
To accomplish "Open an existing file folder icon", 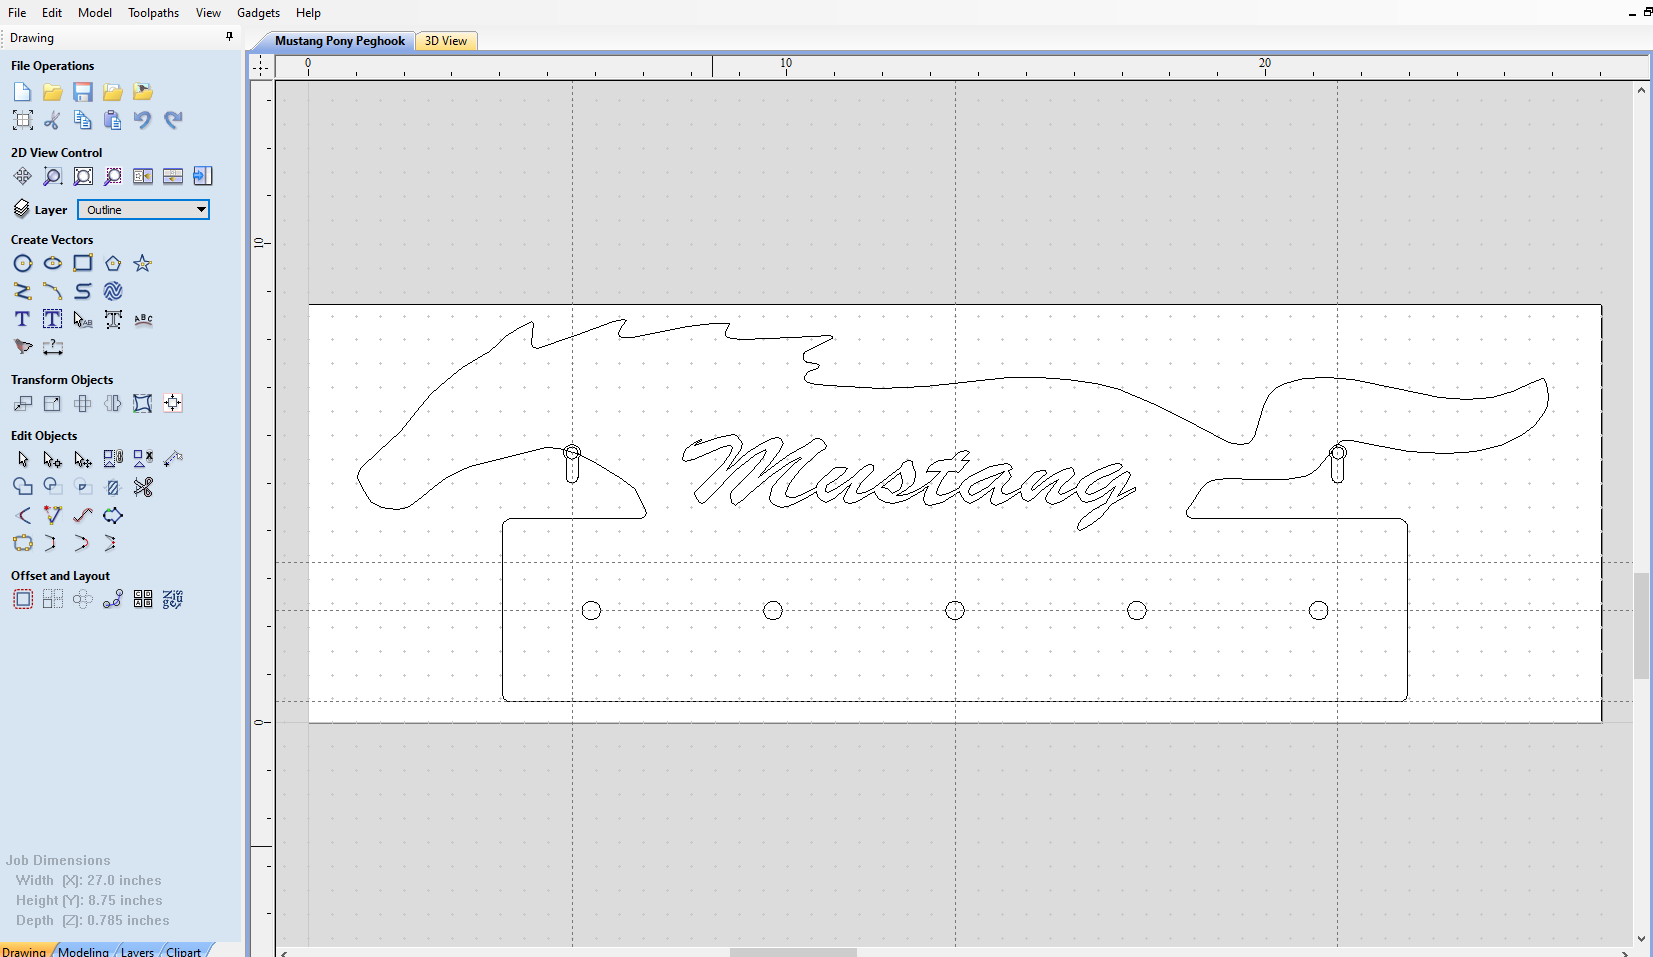I will (x=52, y=92).
